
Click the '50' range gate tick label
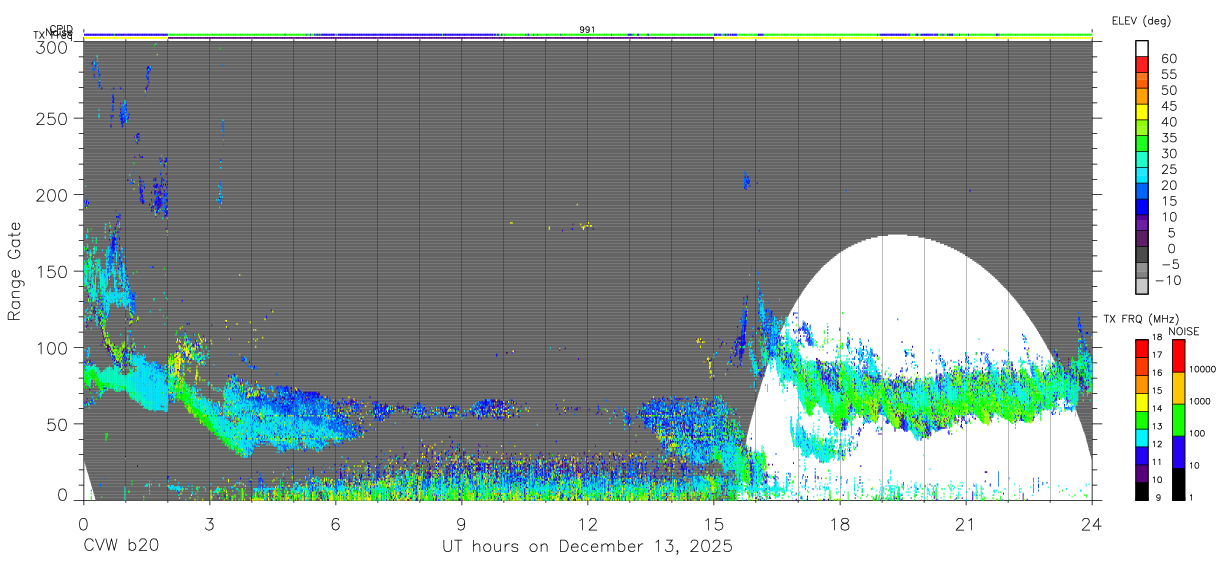click(x=59, y=424)
